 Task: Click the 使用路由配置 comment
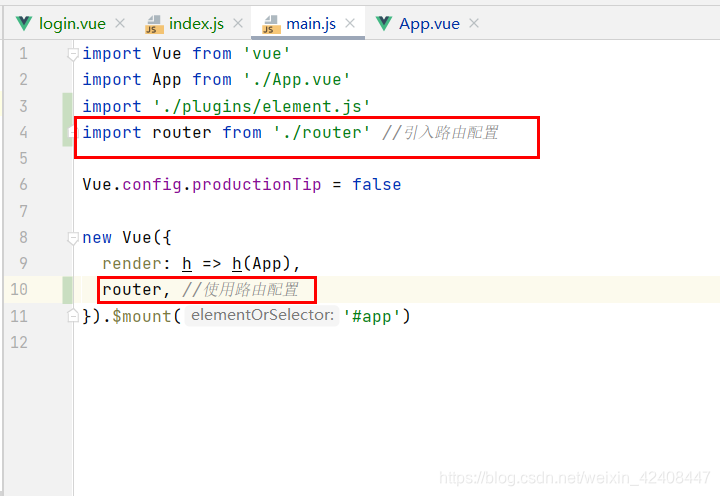click(x=240, y=290)
